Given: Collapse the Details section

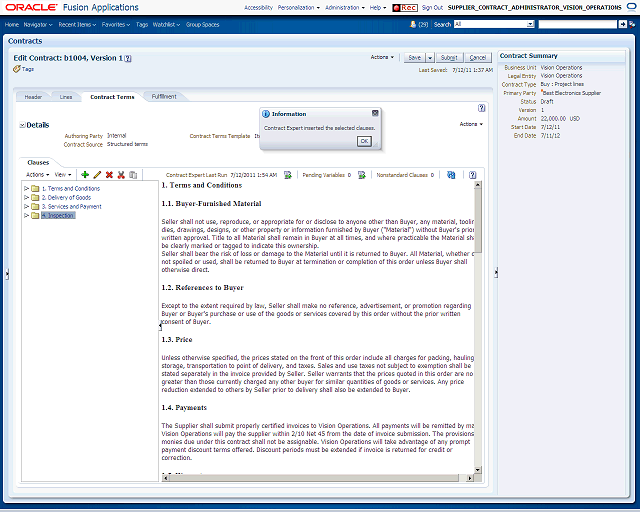Looking at the screenshot, I should (22, 125).
